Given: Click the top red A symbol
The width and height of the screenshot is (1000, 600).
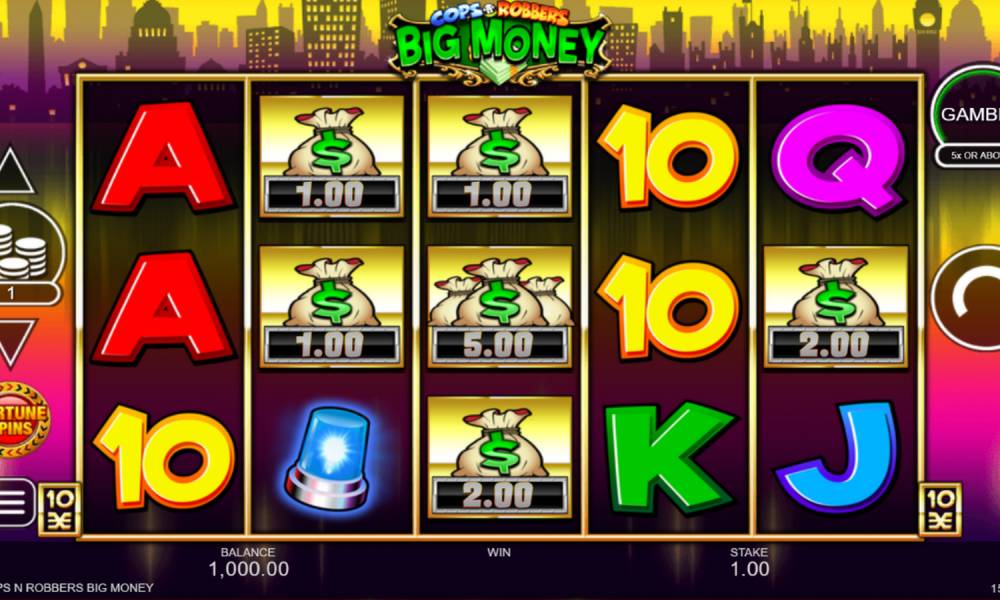Looking at the screenshot, I should click(x=163, y=157).
